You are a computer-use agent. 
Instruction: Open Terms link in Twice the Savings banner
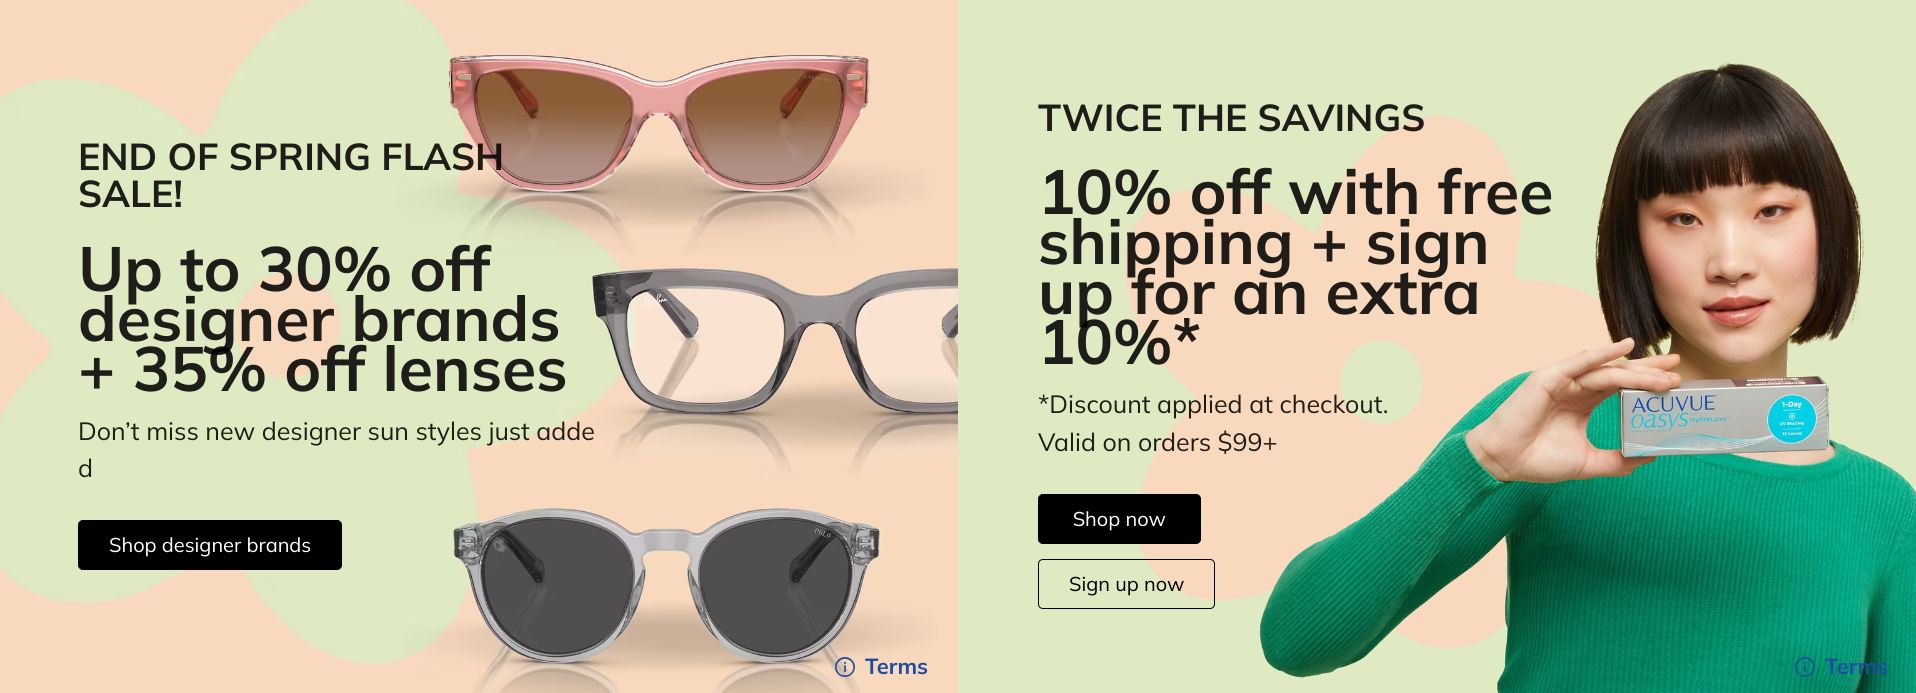click(1856, 667)
